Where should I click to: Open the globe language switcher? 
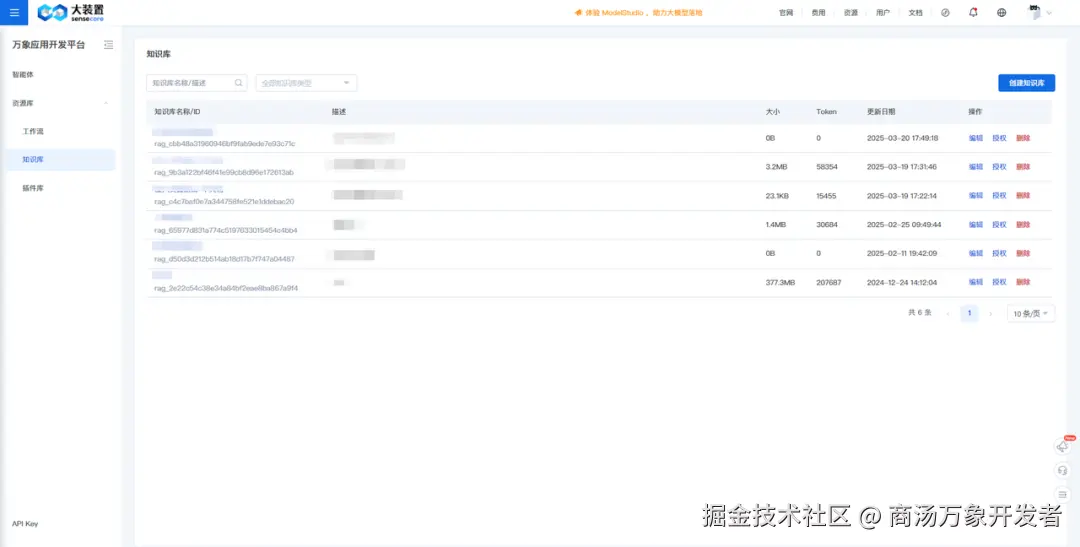(x=1001, y=12)
